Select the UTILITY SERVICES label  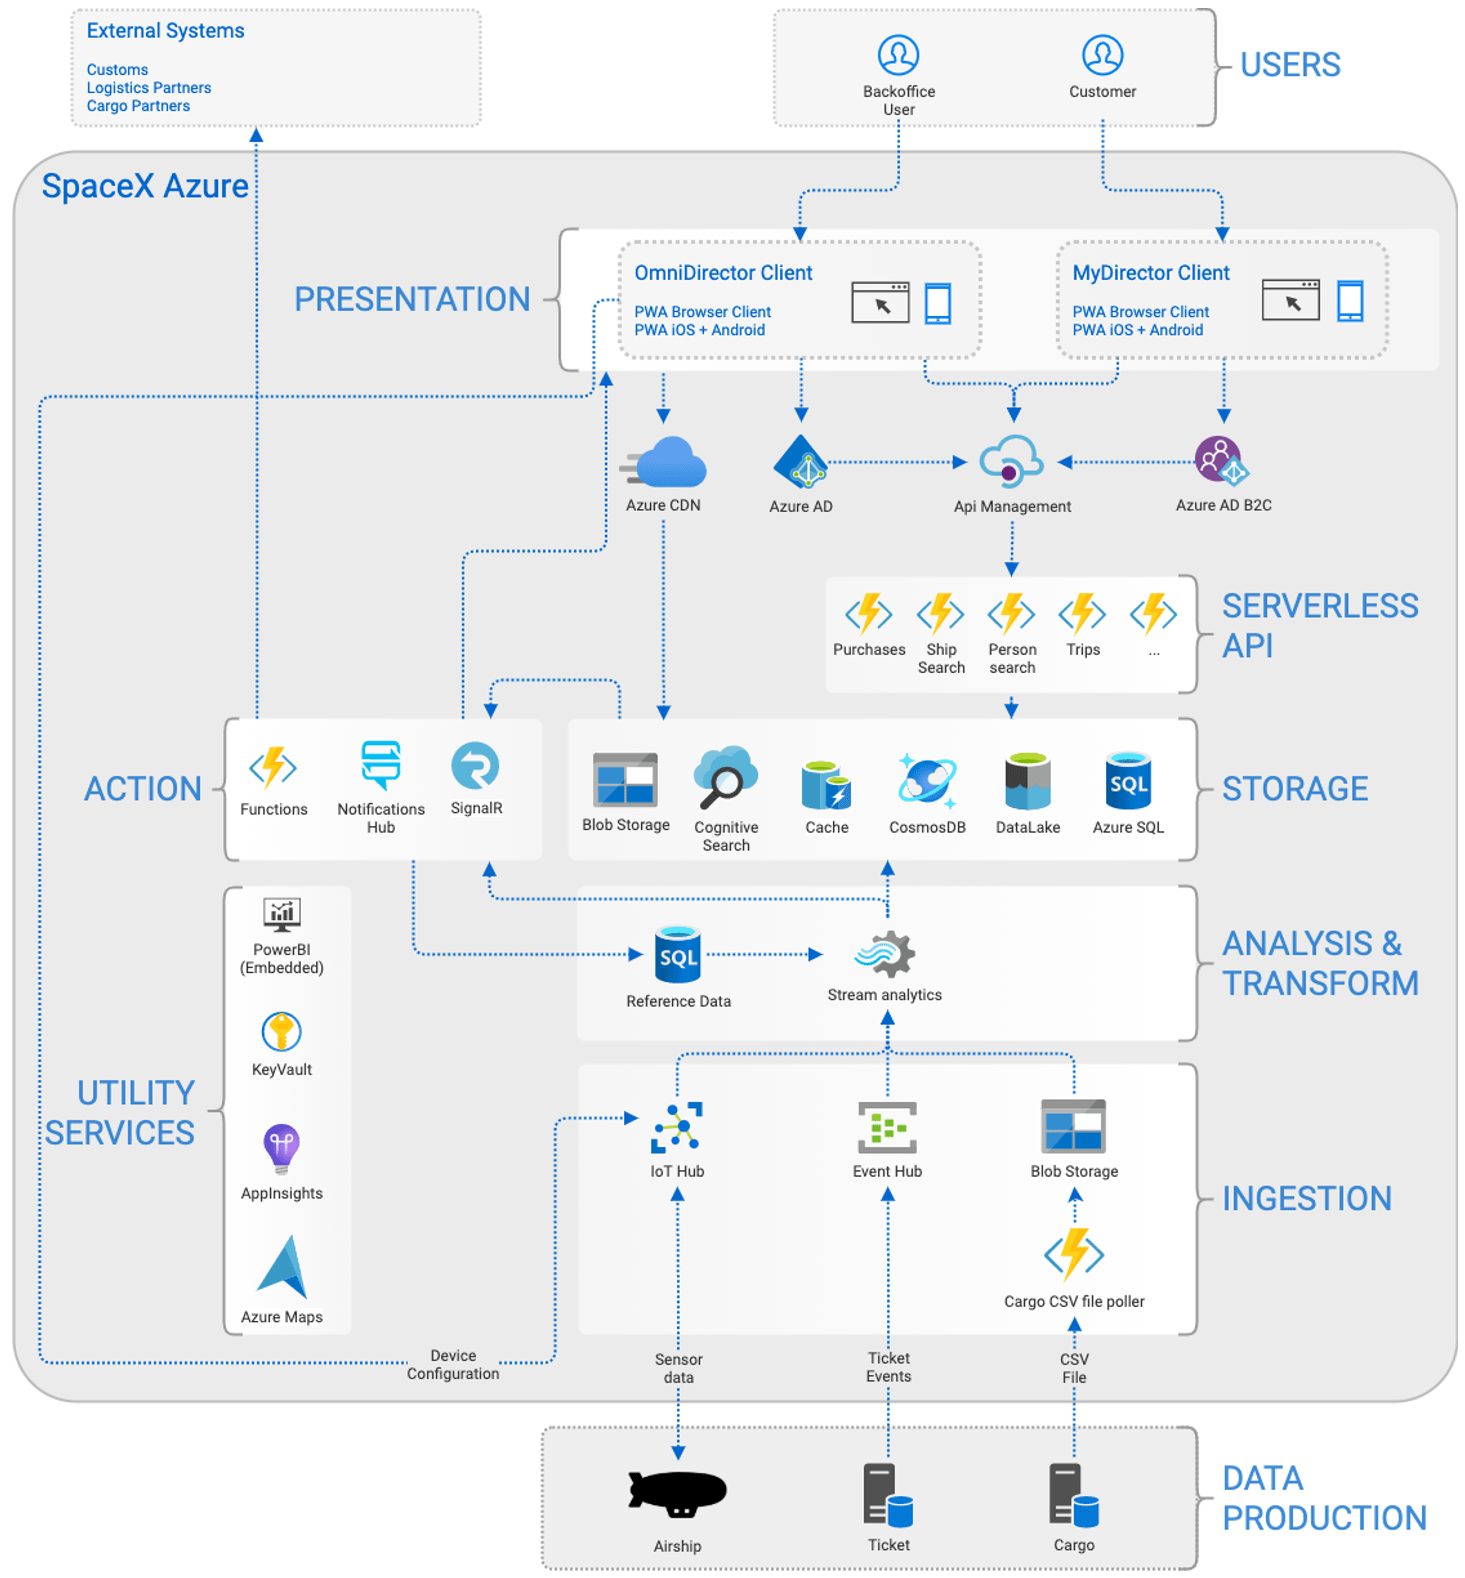120,1113
